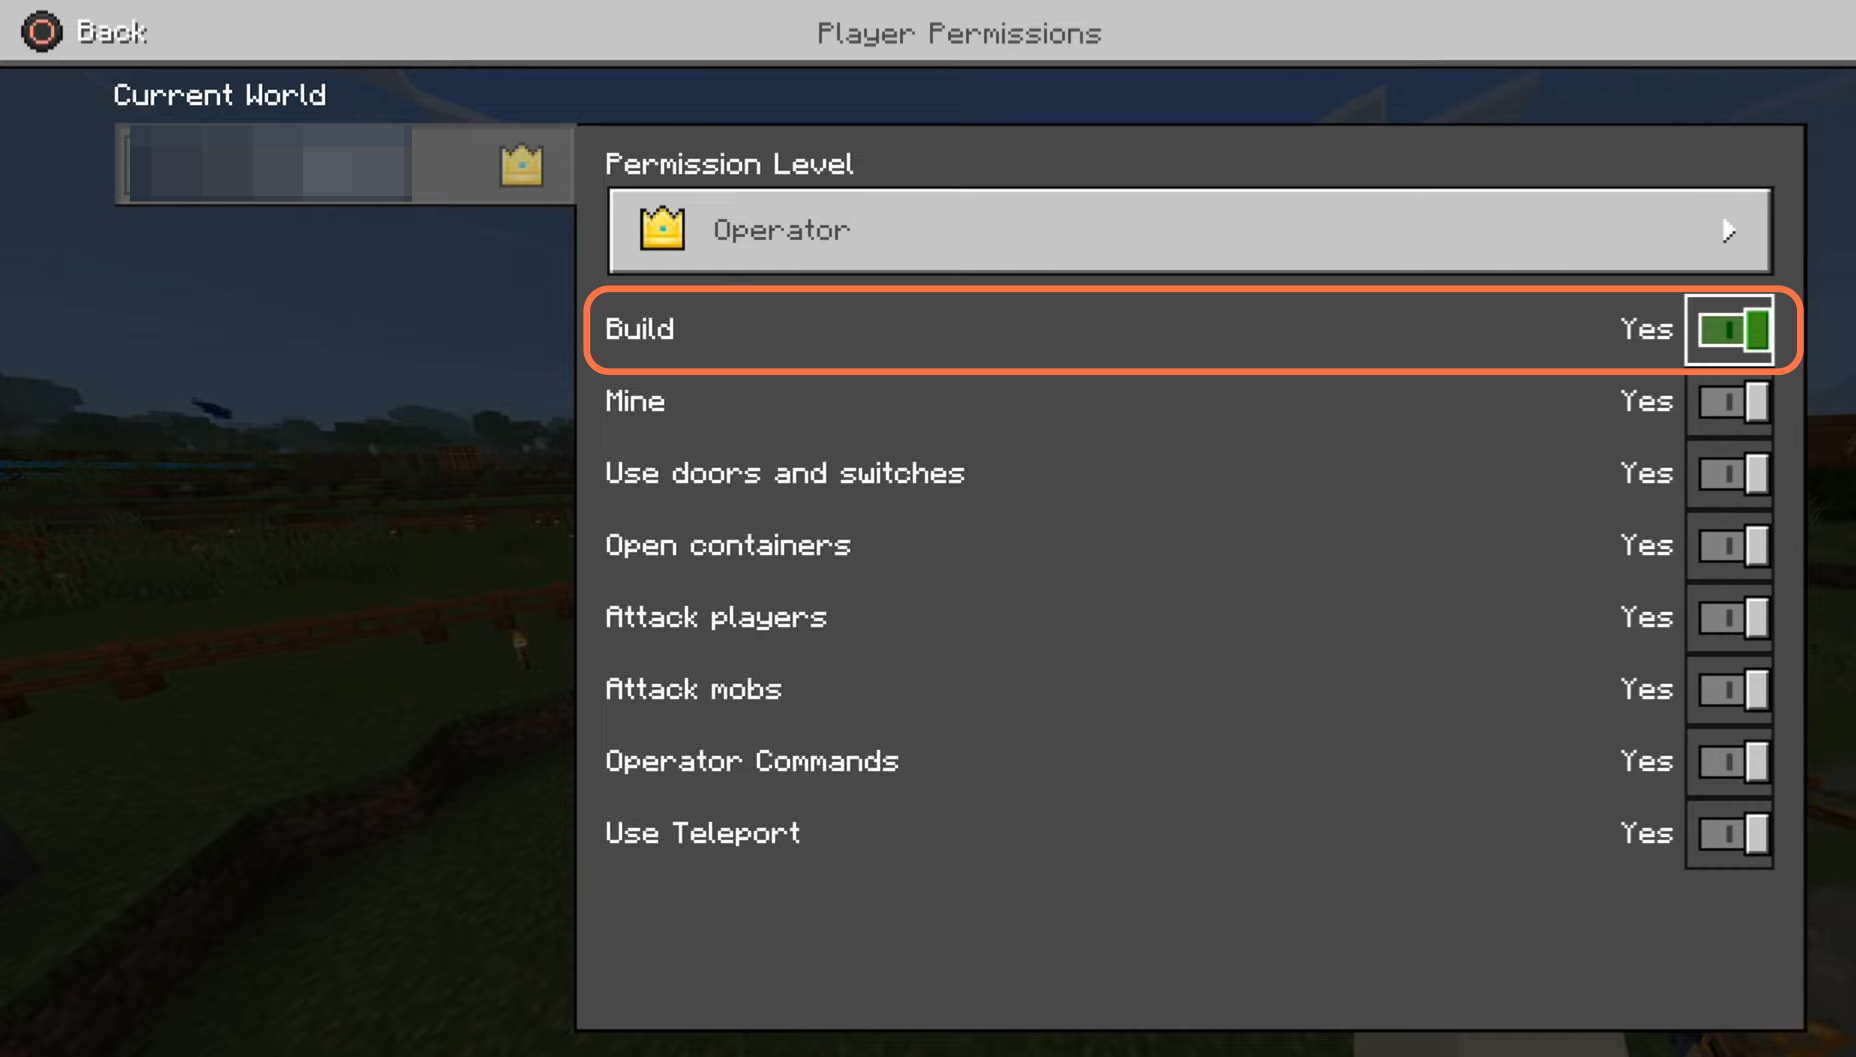Toggle the Build permission switch
1856x1057 pixels.
pos(1733,330)
